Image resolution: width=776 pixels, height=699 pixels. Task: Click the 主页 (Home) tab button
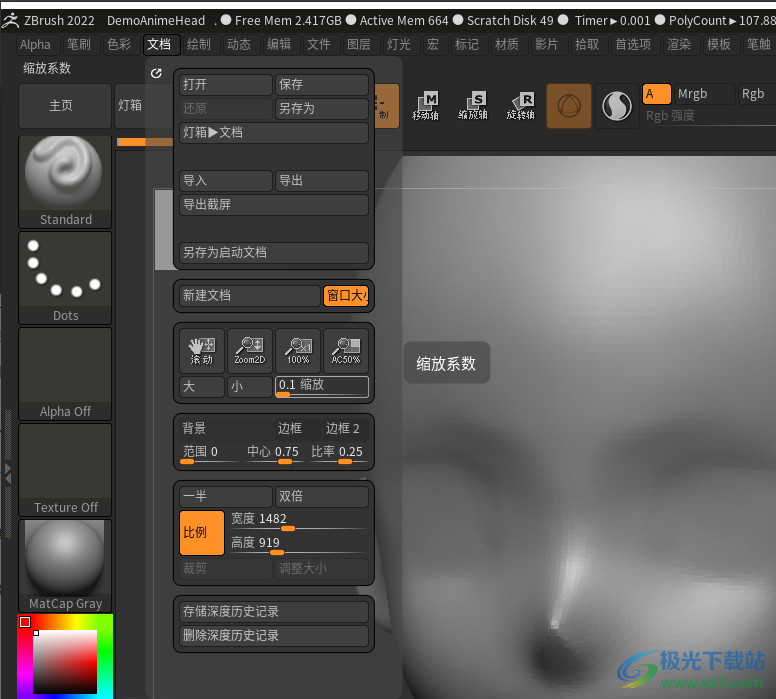coord(65,105)
